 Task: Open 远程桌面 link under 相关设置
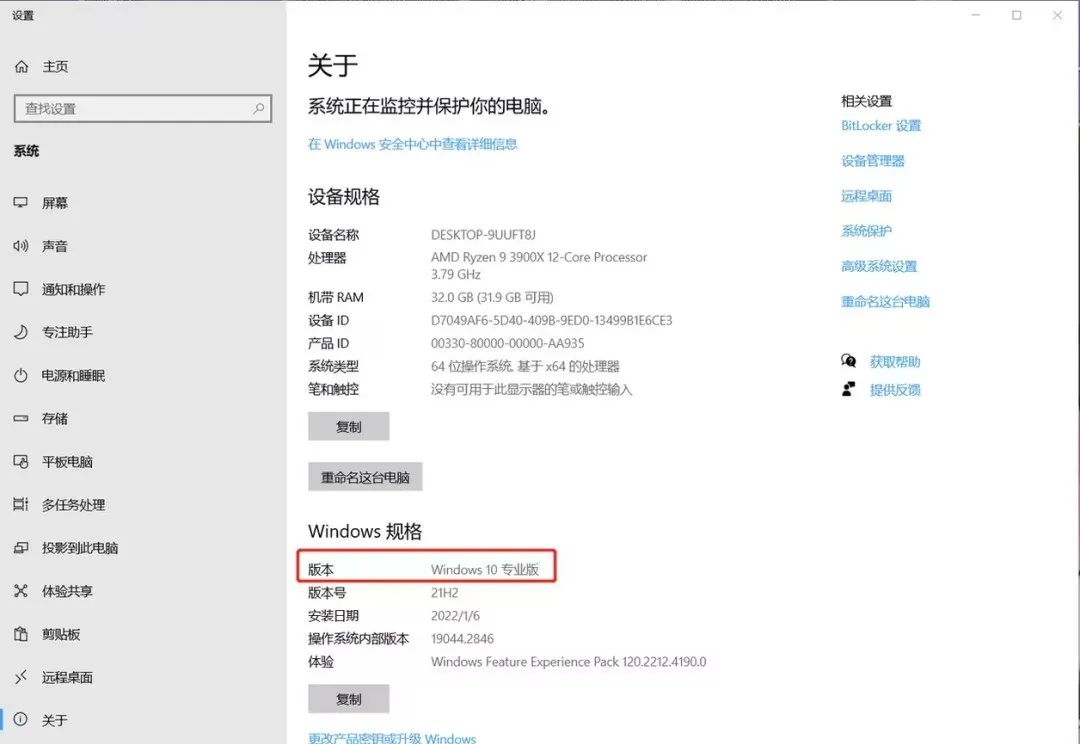[x=866, y=196]
